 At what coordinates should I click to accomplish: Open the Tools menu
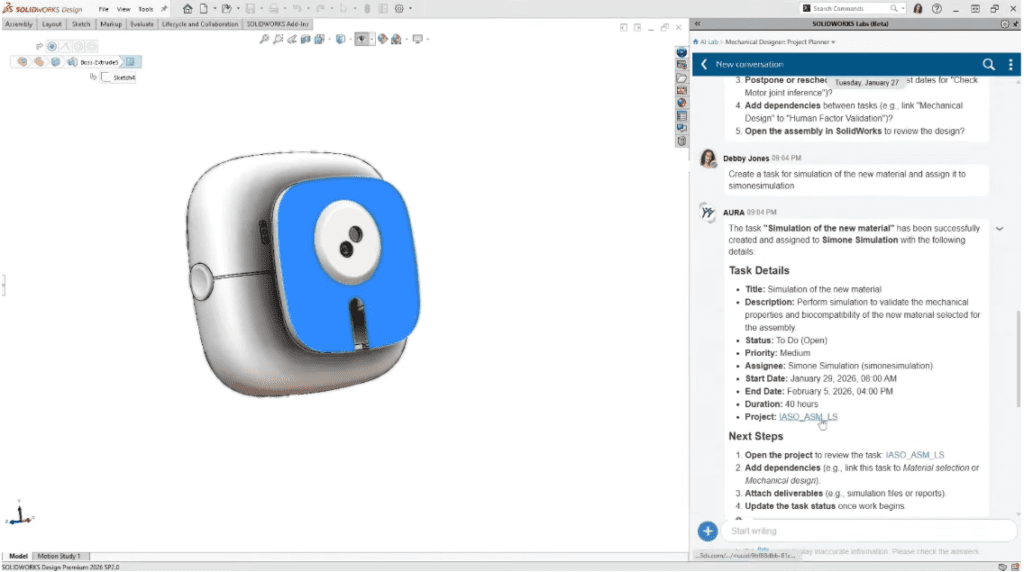(145, 9)
